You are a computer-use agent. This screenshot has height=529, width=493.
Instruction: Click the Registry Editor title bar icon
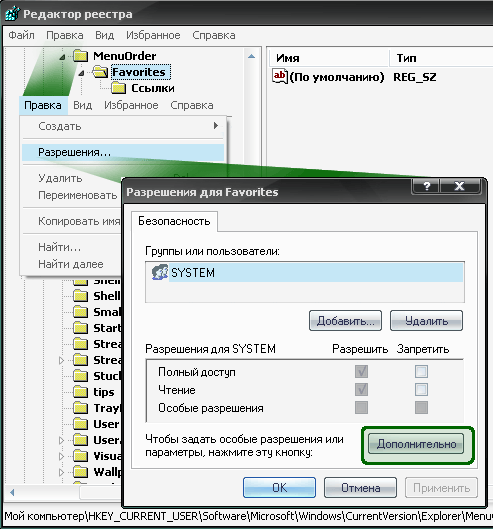pos(12,13)
